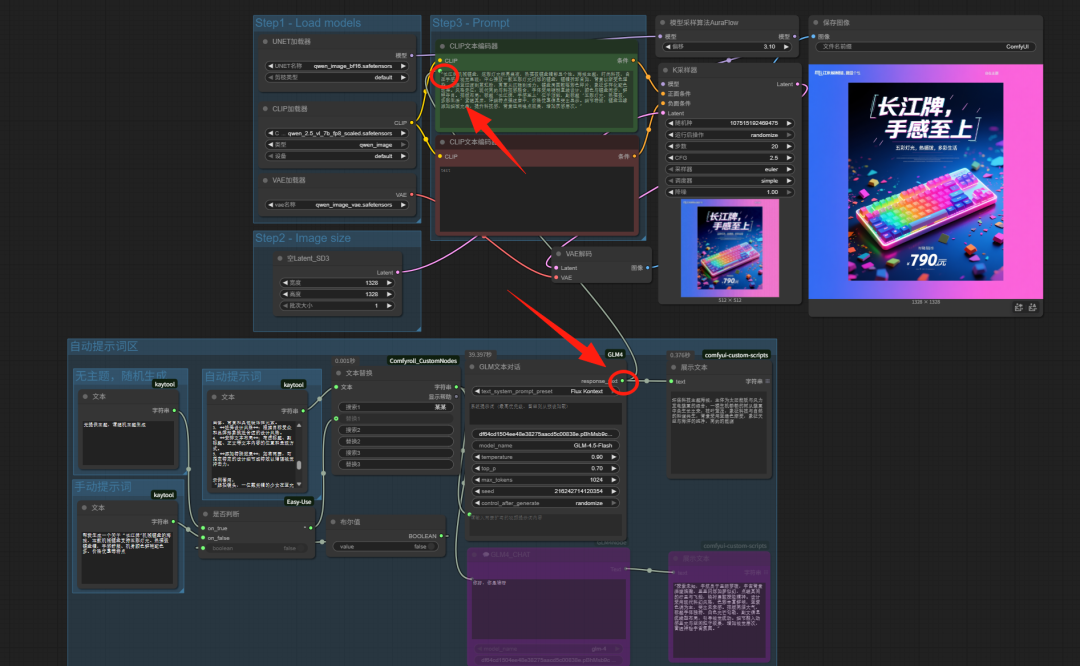The height and width of the screenshot is (666, 1080).
Task: Select the Step2 - Image size group title
Action: coord(303,238)
